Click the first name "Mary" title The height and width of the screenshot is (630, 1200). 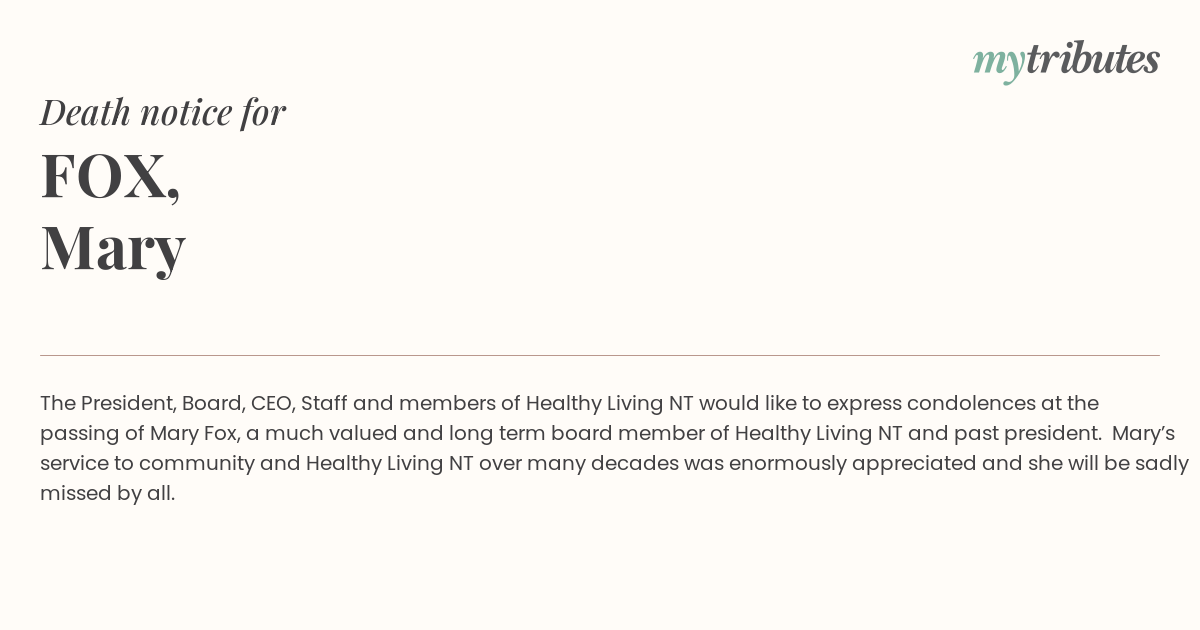click(113, 249)
